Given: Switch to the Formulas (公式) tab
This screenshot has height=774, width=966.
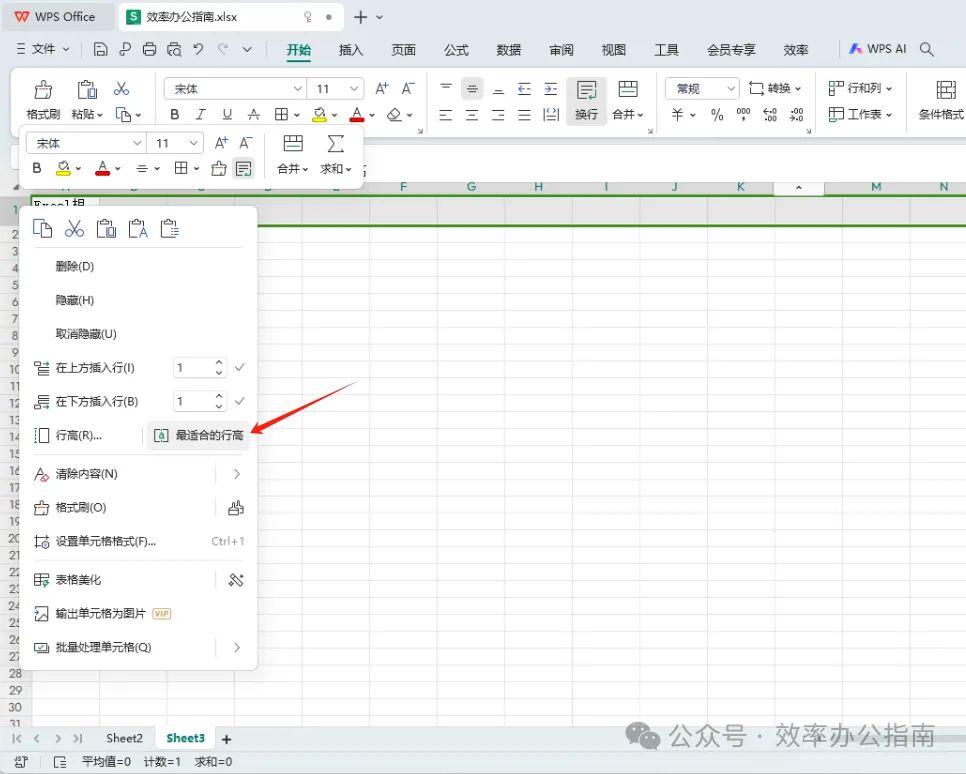Looking at the screenshot, I should tap(456, 50).
